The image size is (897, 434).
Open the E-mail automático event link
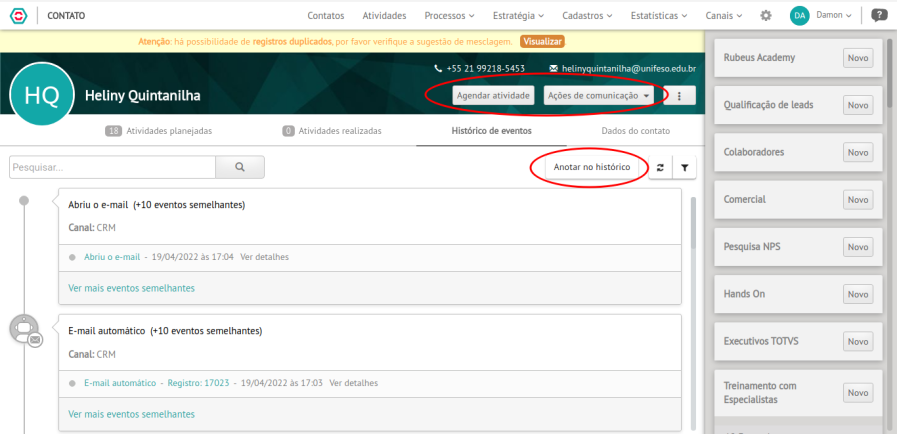tap(120, 383)
